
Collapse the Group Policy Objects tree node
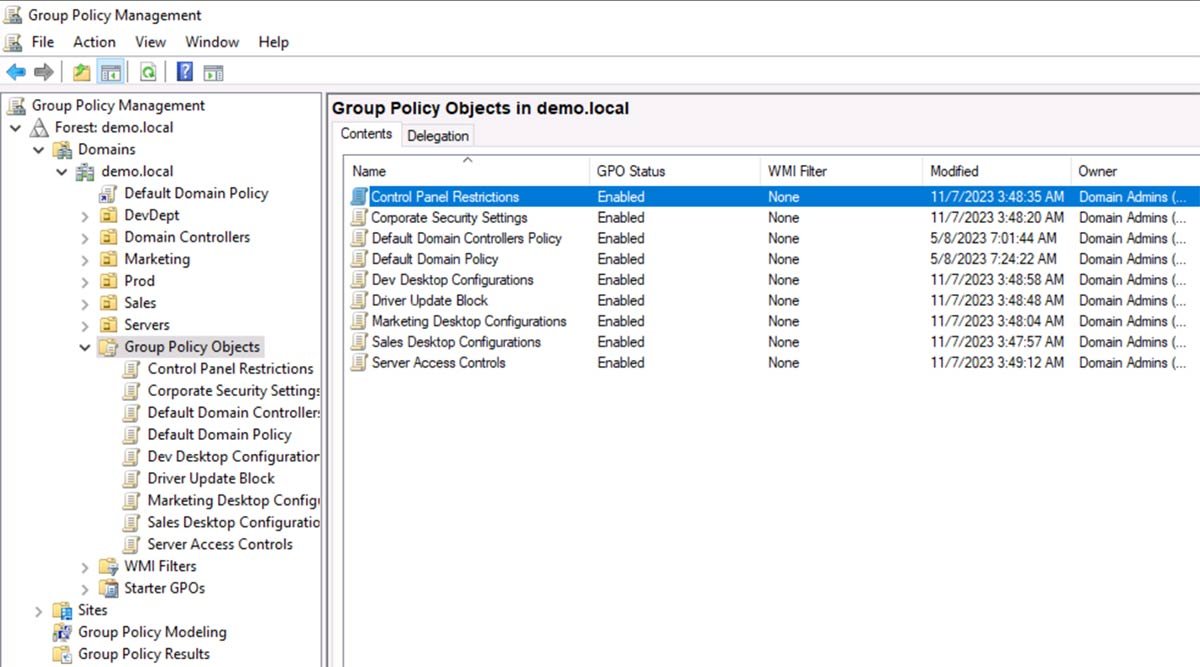coord(85,347)
